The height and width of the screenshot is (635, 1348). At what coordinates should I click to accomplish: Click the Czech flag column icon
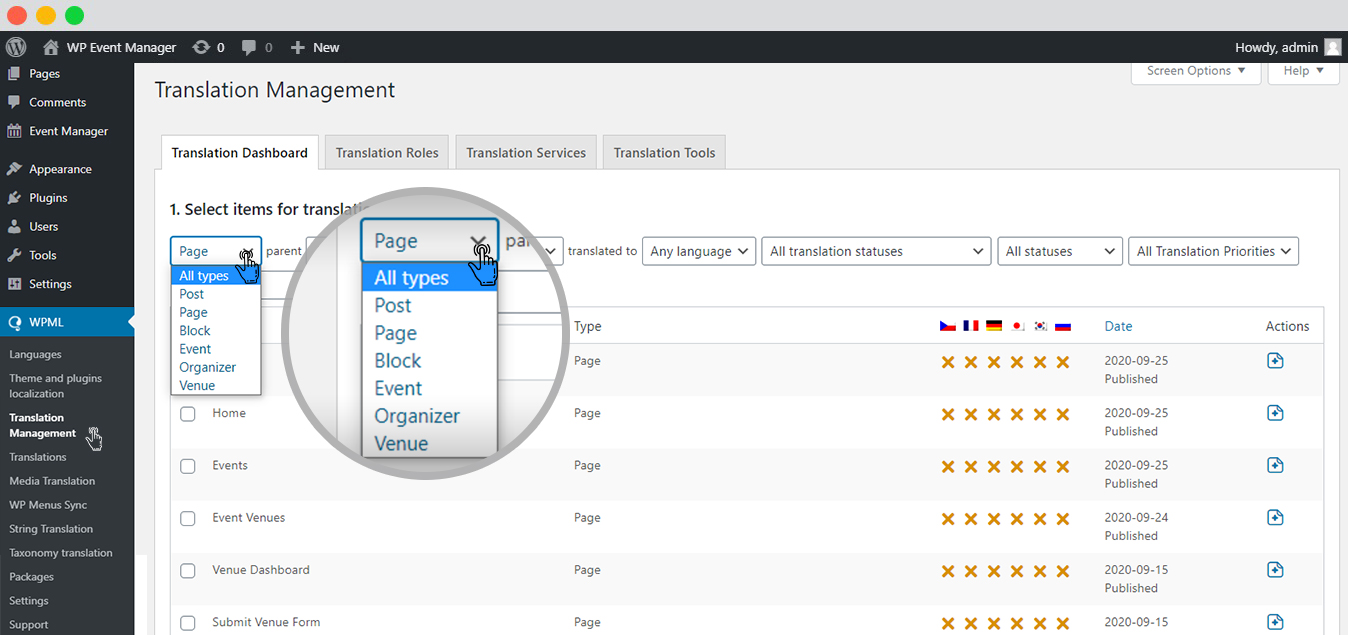tap(948, 326)
